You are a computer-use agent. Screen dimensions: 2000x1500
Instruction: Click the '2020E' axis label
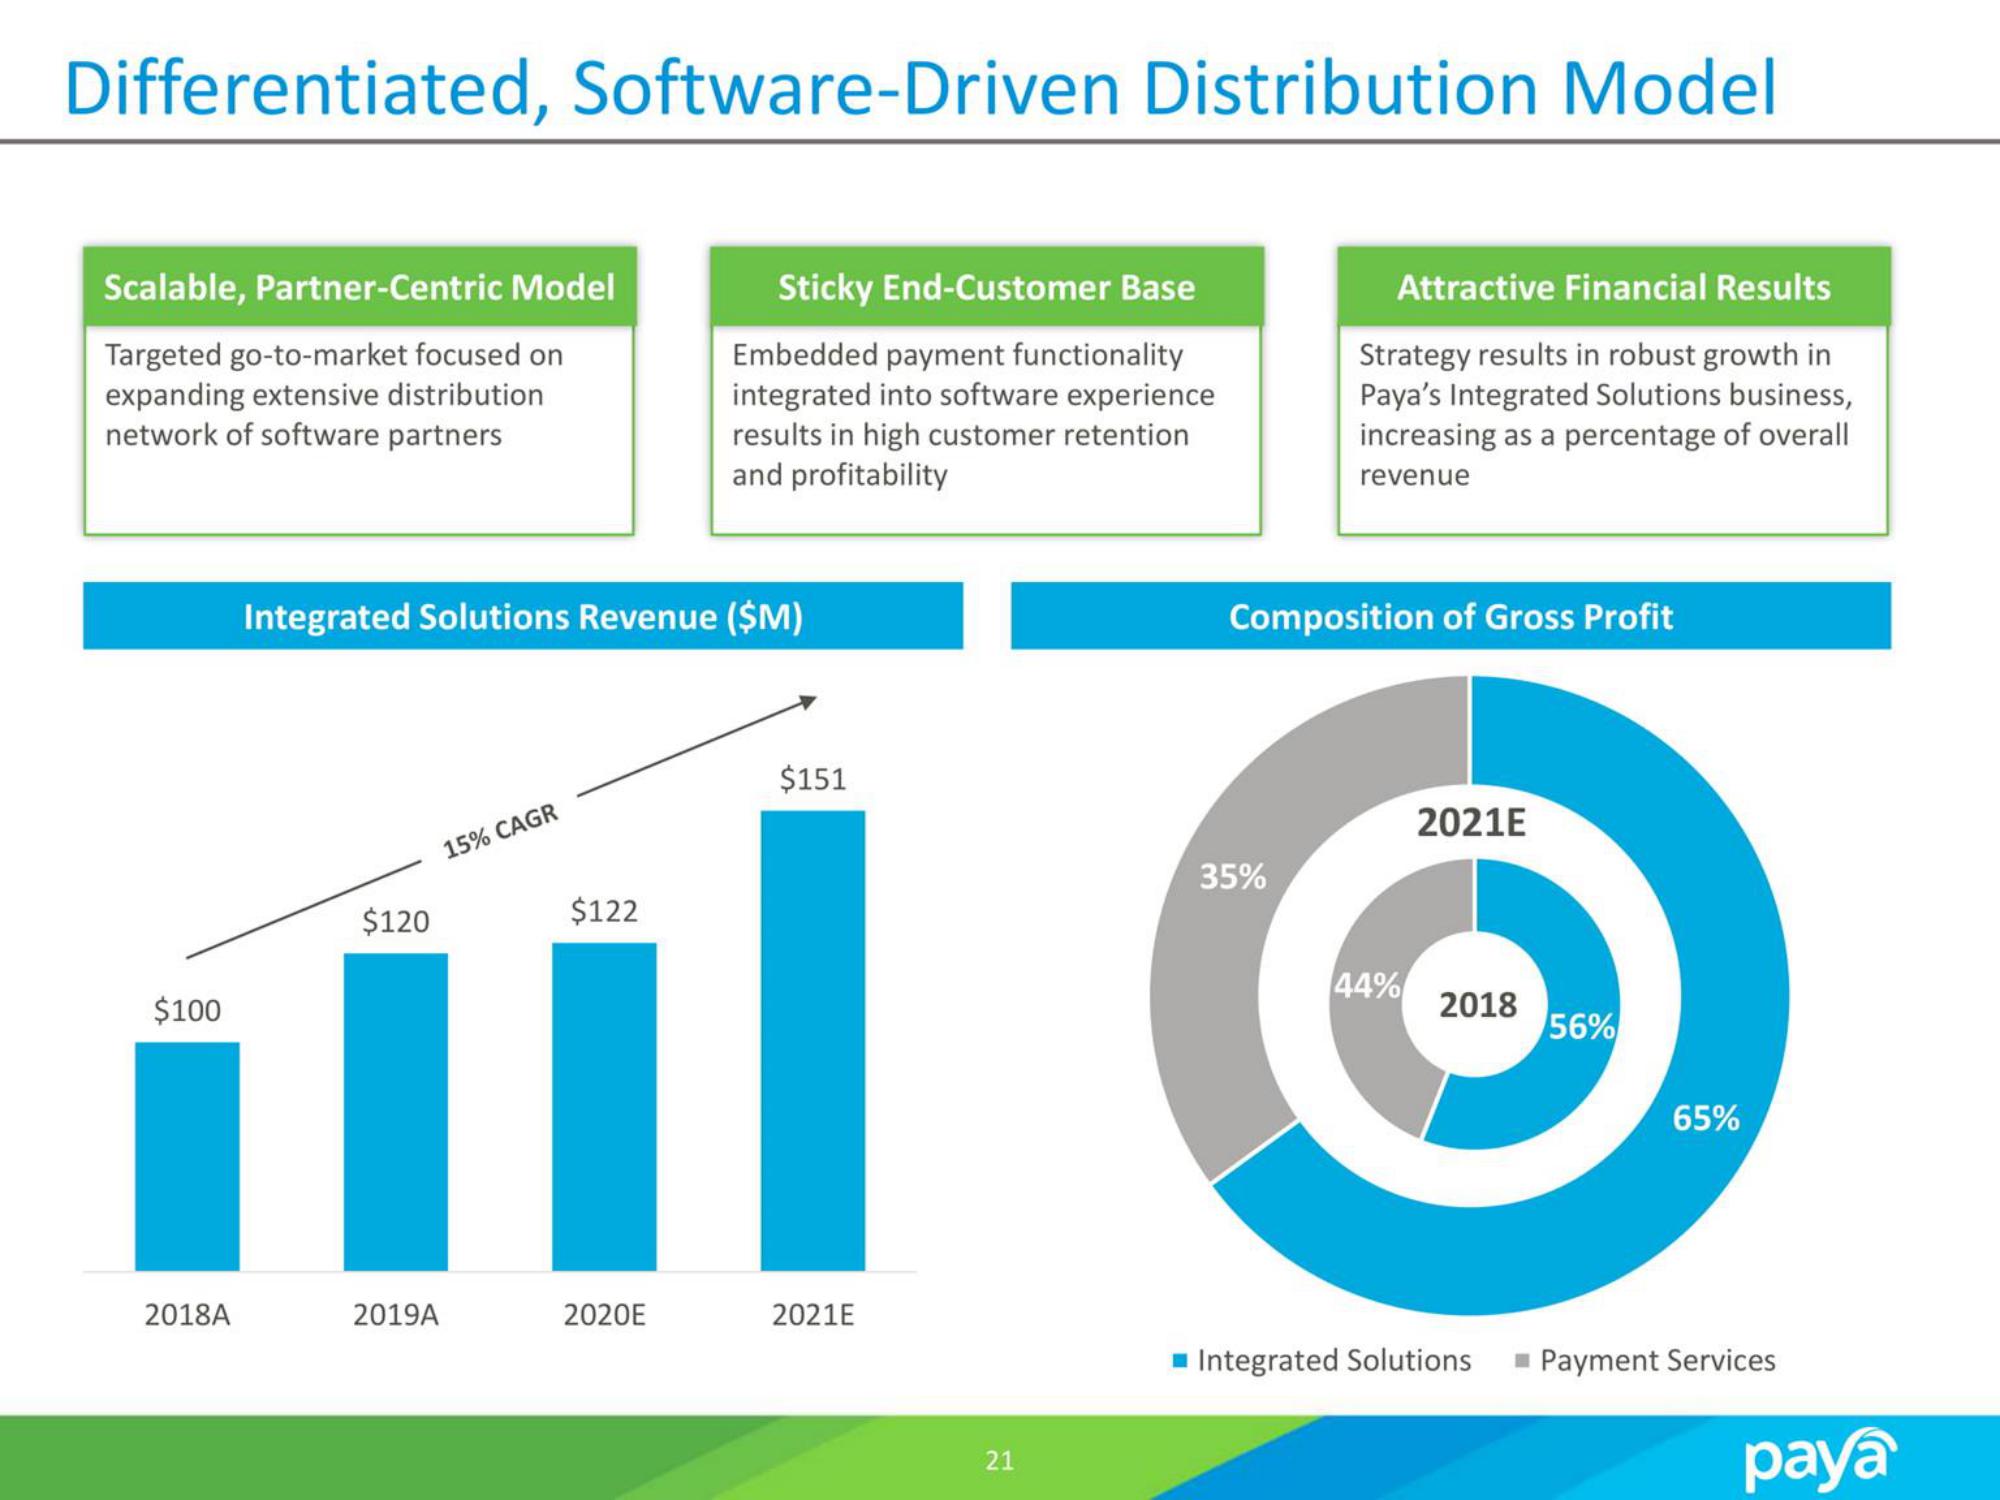click(604, 1314)
